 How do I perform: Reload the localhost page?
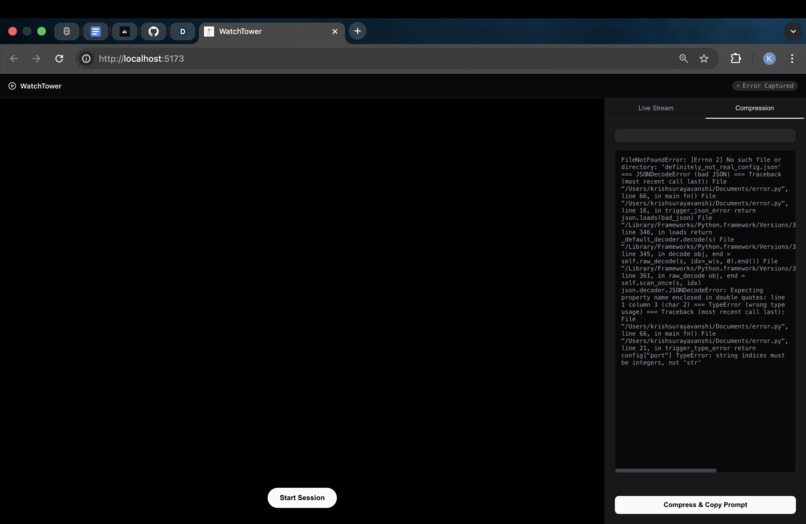click(59, 59)
